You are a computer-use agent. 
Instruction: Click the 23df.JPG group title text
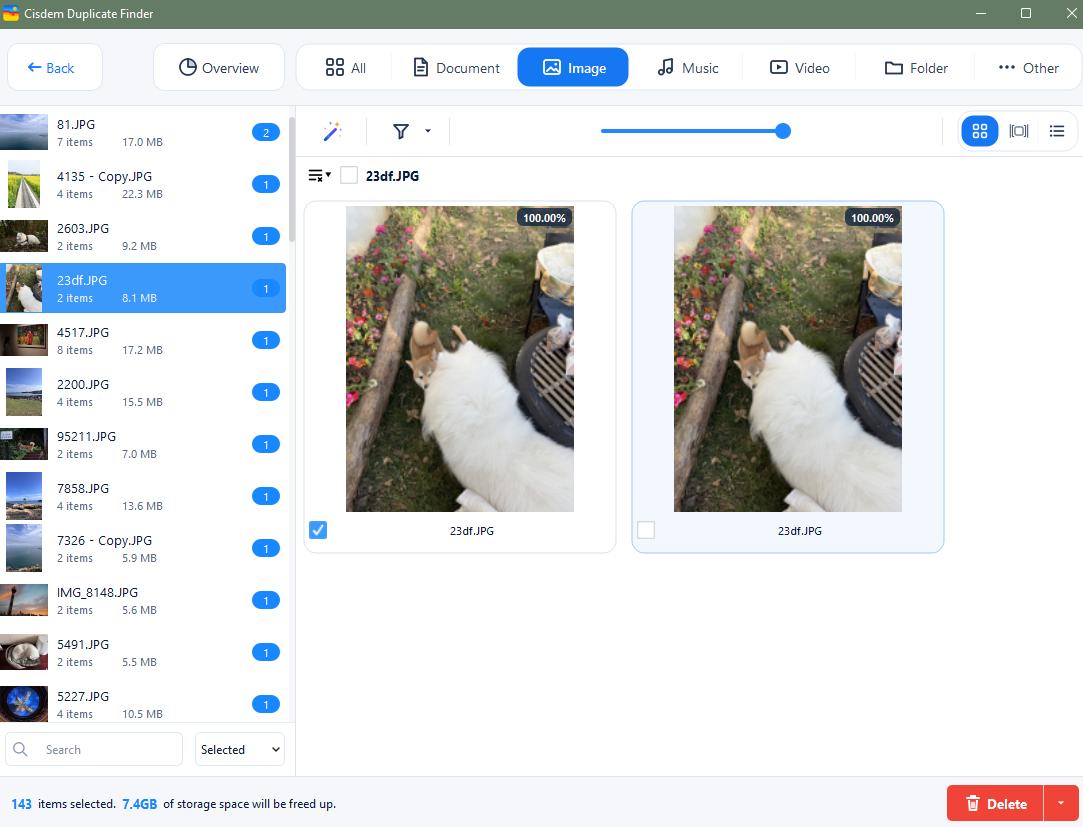pyautogui.click(x=392, y=175)
